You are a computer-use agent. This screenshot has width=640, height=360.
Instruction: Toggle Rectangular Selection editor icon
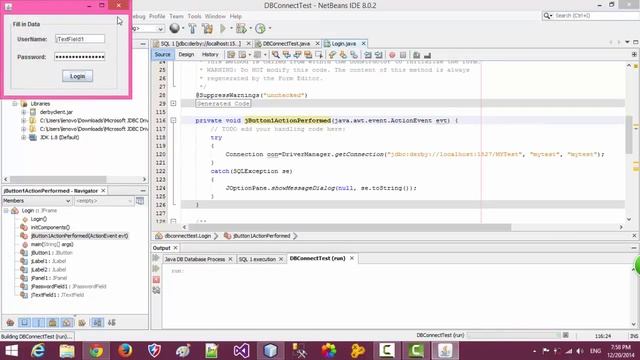click(319, 55)
